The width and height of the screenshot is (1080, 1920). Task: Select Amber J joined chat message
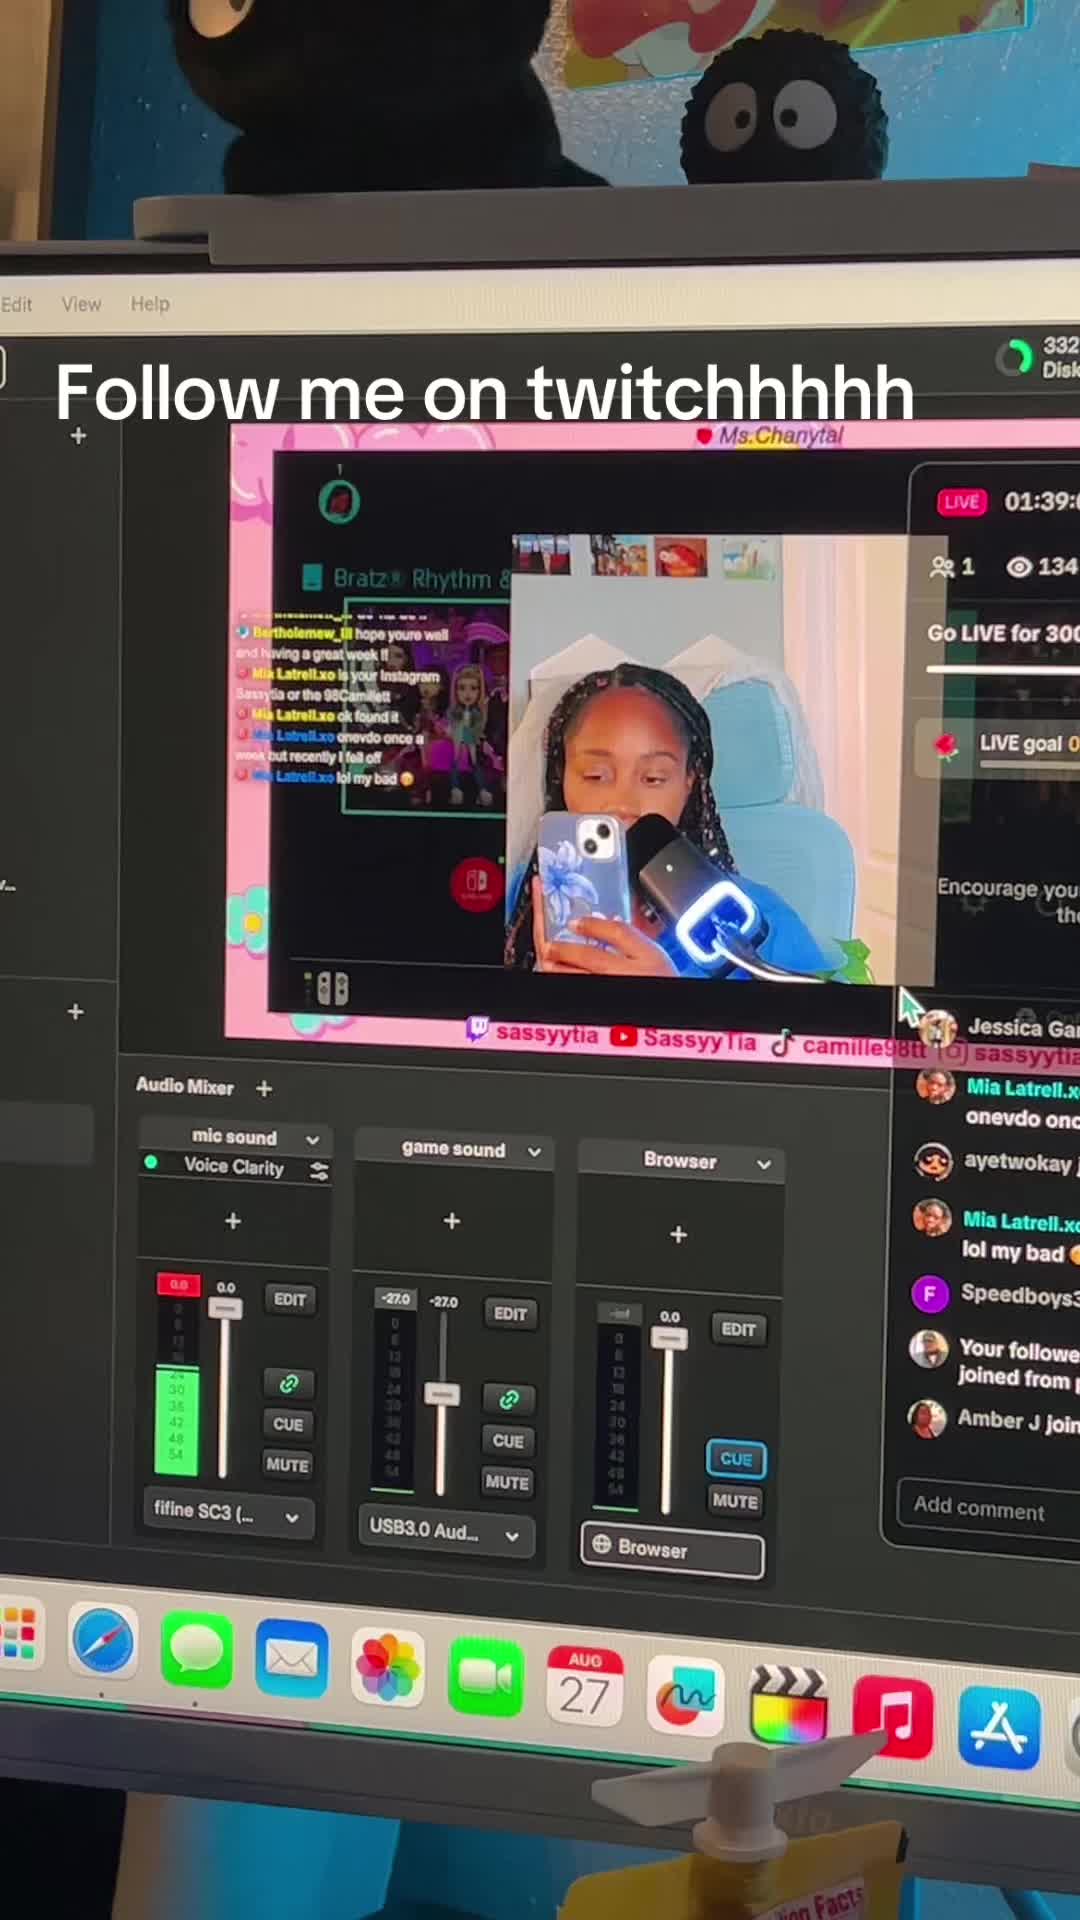[x=1018, y=1421]
